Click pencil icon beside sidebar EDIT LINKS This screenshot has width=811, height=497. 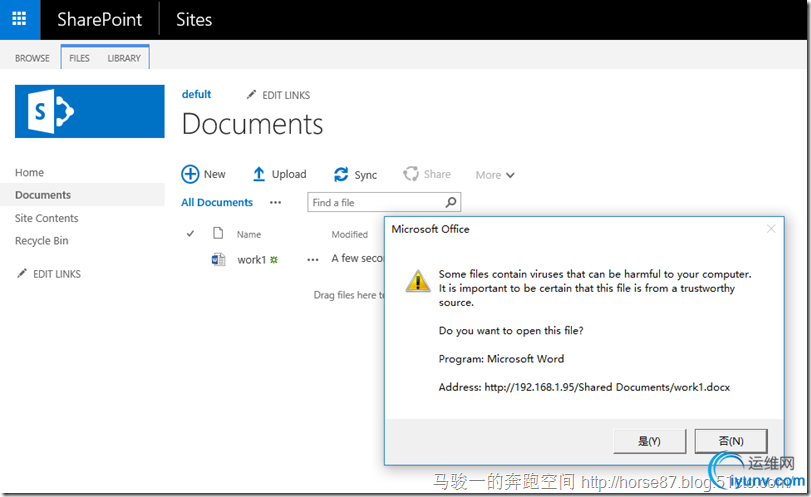(x=22, y=273)
